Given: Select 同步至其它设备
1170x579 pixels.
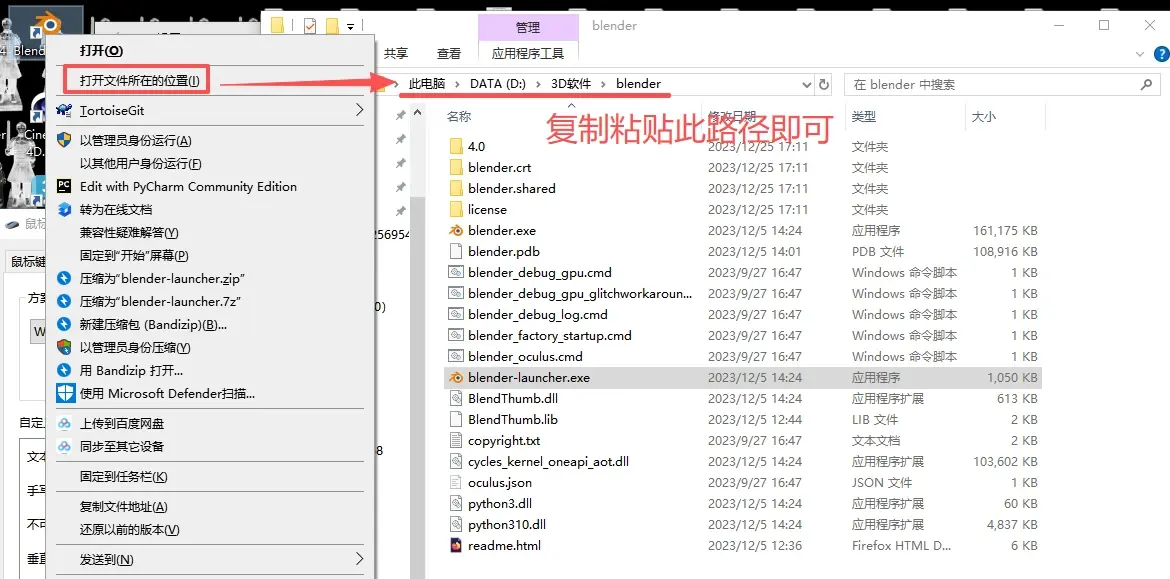Looking at the screenshot, I should click(122, 446).
